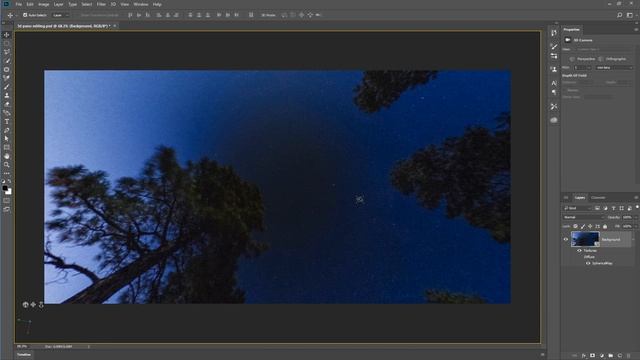Click the background color swatch
This screenshot has height=360, width=640.
[9, 192]
